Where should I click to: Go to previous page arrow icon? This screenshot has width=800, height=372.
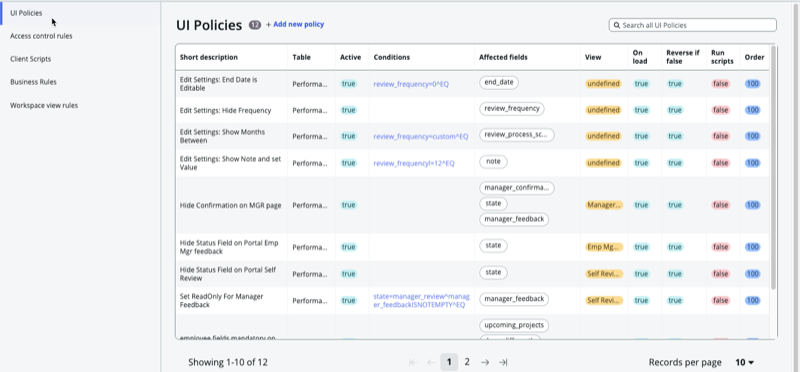coord(431,362)
